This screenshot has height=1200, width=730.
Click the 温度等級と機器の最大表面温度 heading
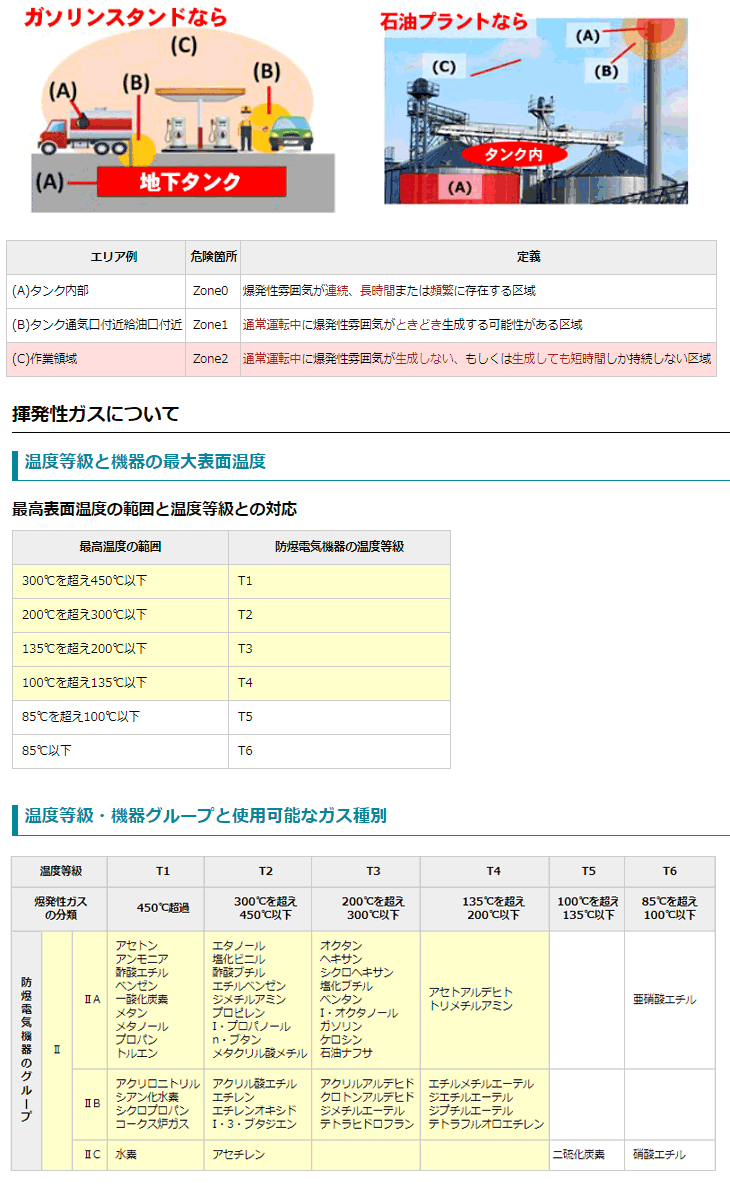tap(145, 462)
